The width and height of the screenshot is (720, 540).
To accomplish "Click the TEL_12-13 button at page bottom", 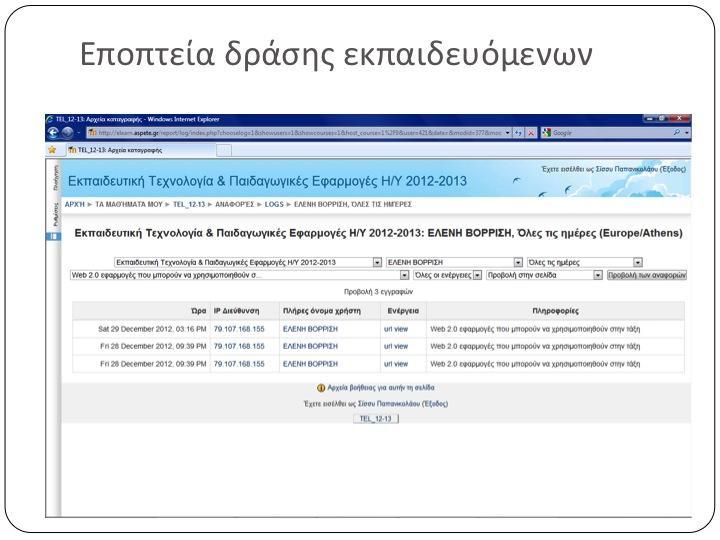I will (376, 419).
